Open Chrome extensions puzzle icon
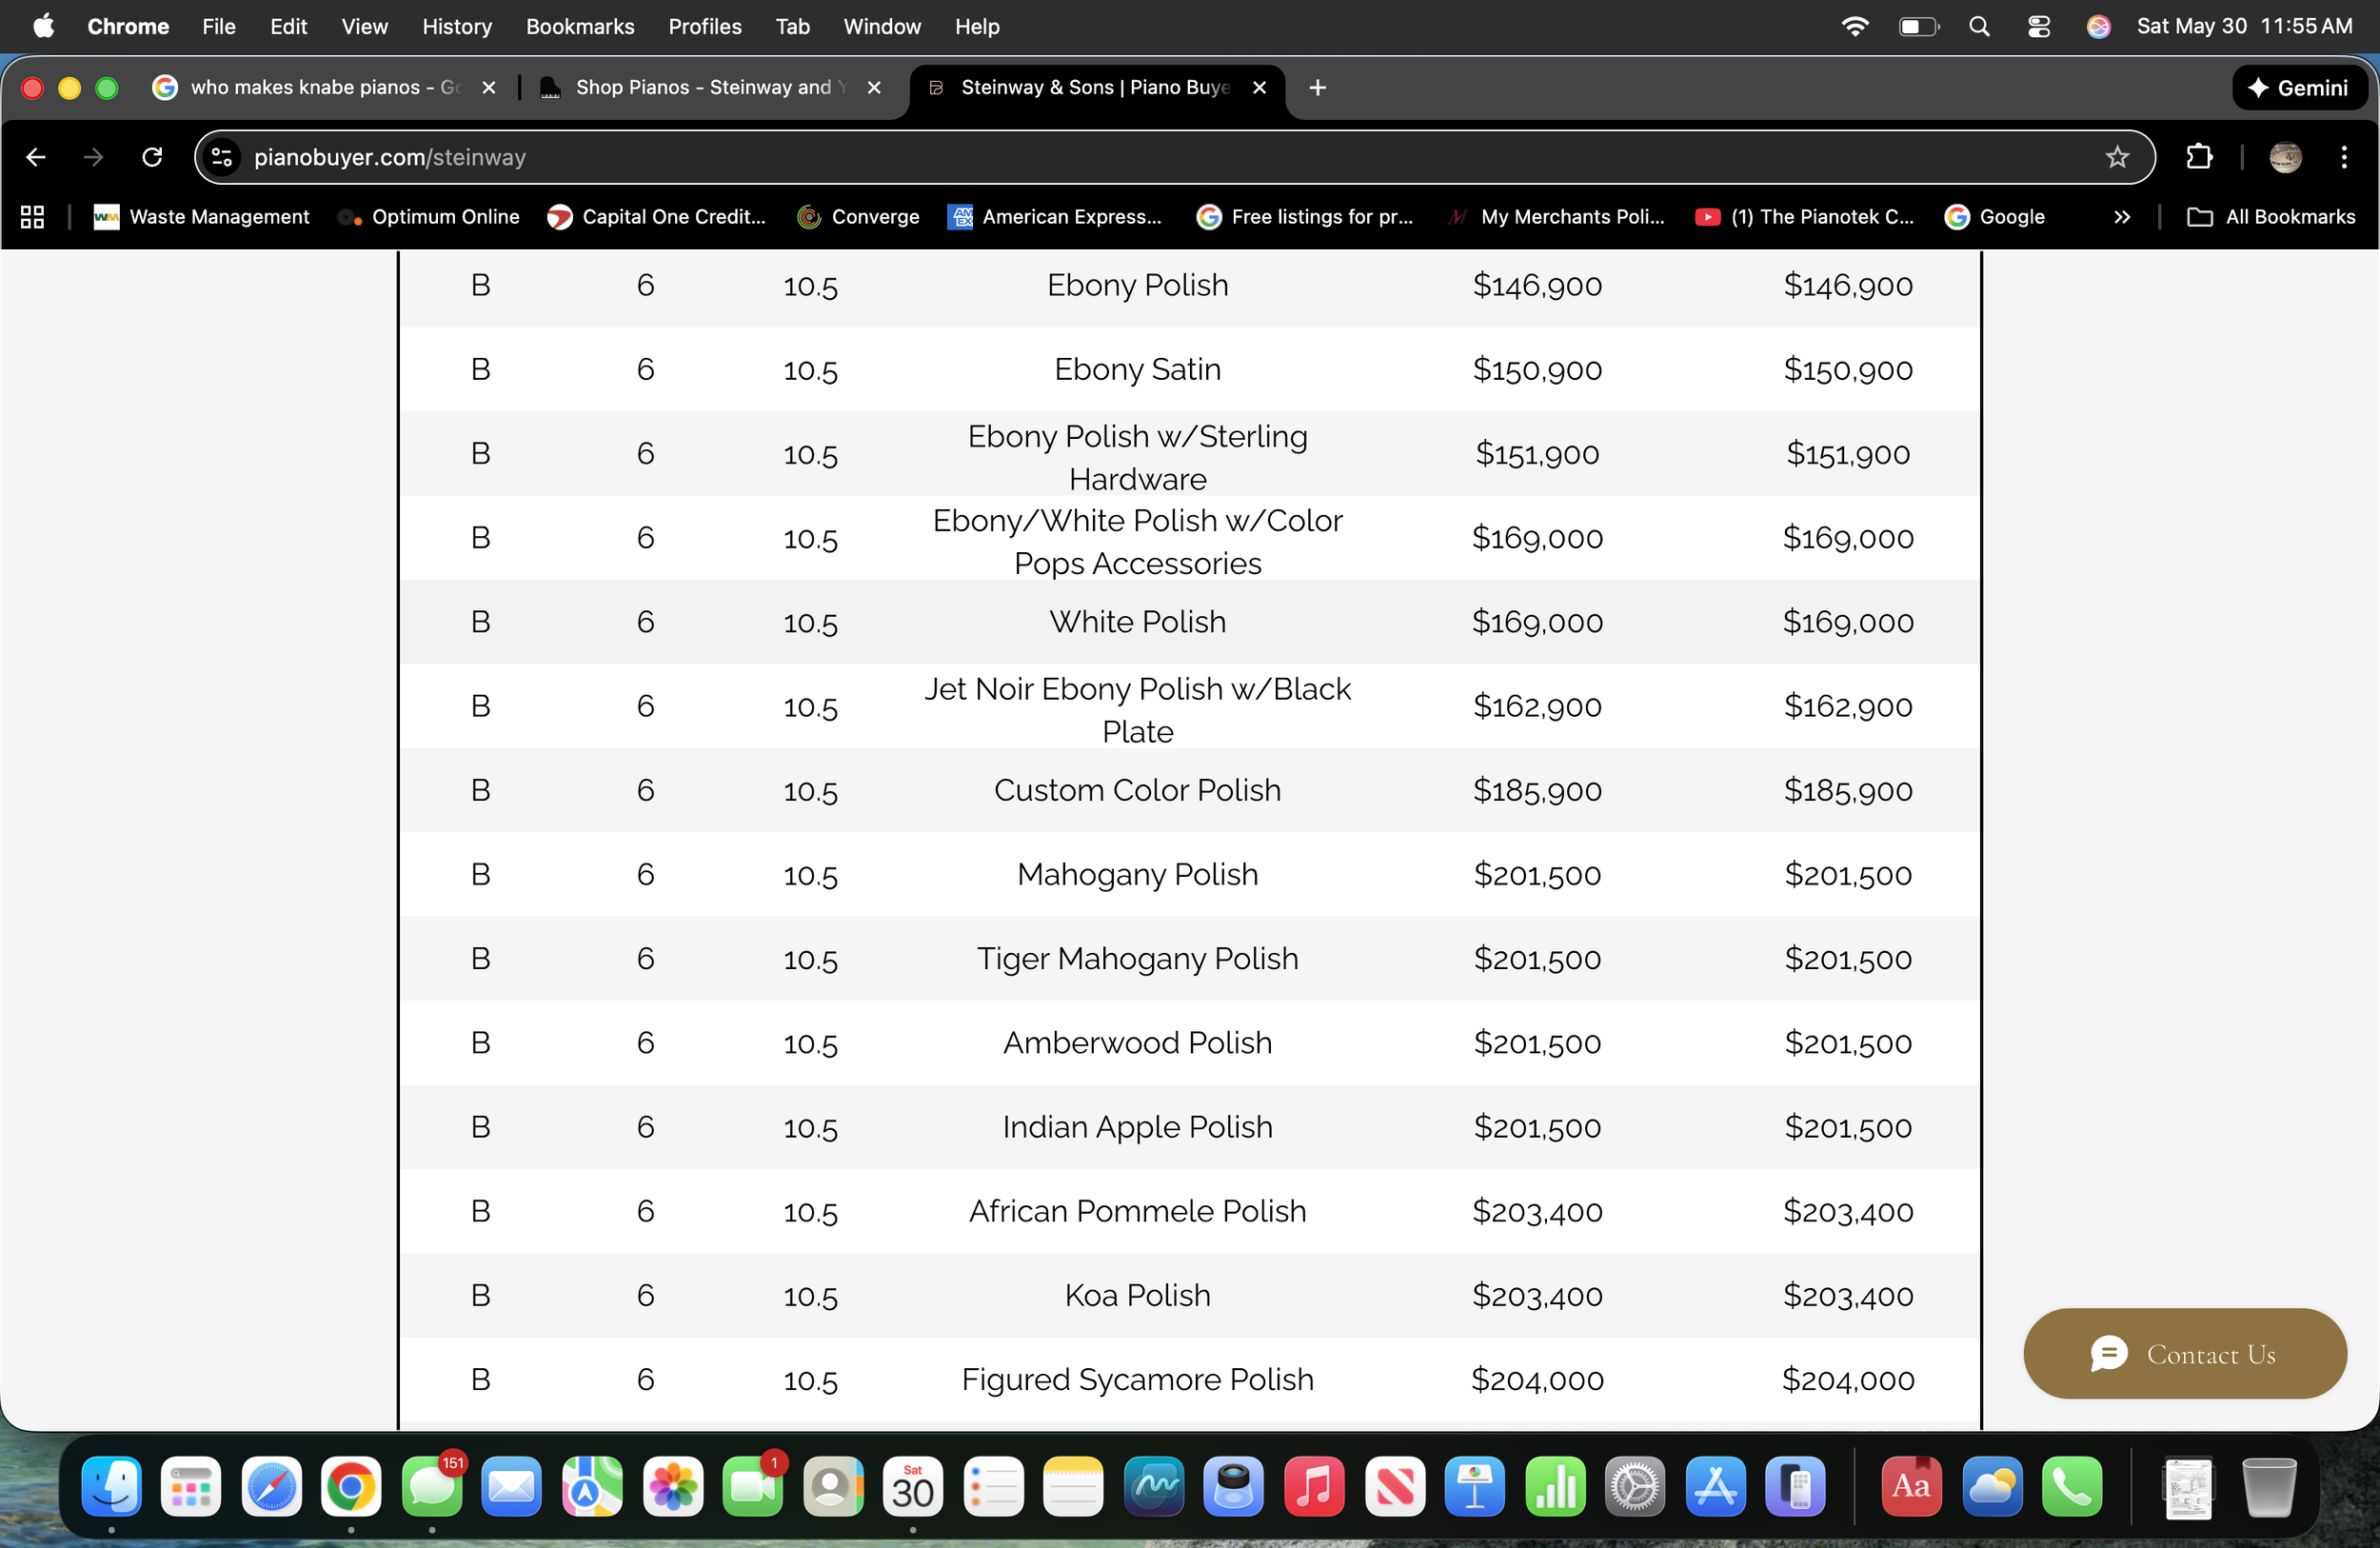This screenshot has height=1548, width=2380. click(2199, 157)
